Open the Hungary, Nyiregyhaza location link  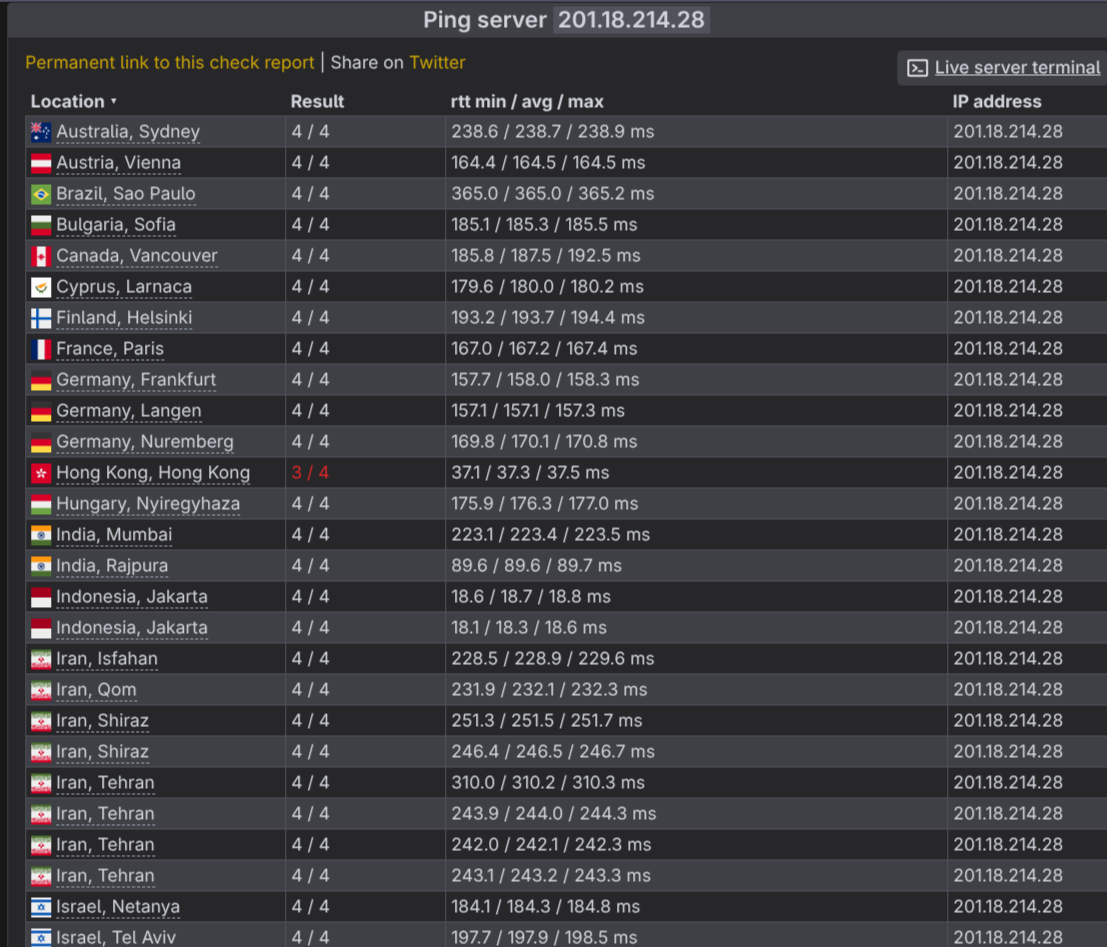[148, 504]
